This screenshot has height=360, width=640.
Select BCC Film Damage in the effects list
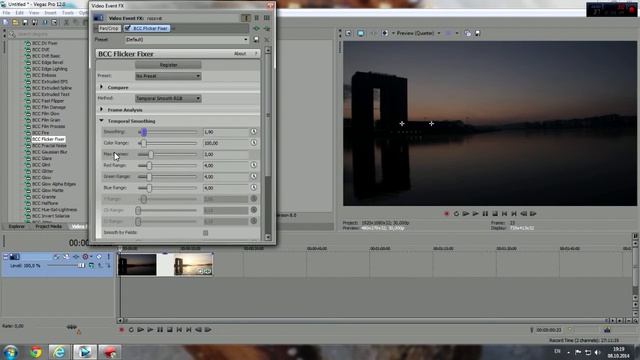click(x=49, y=107)
